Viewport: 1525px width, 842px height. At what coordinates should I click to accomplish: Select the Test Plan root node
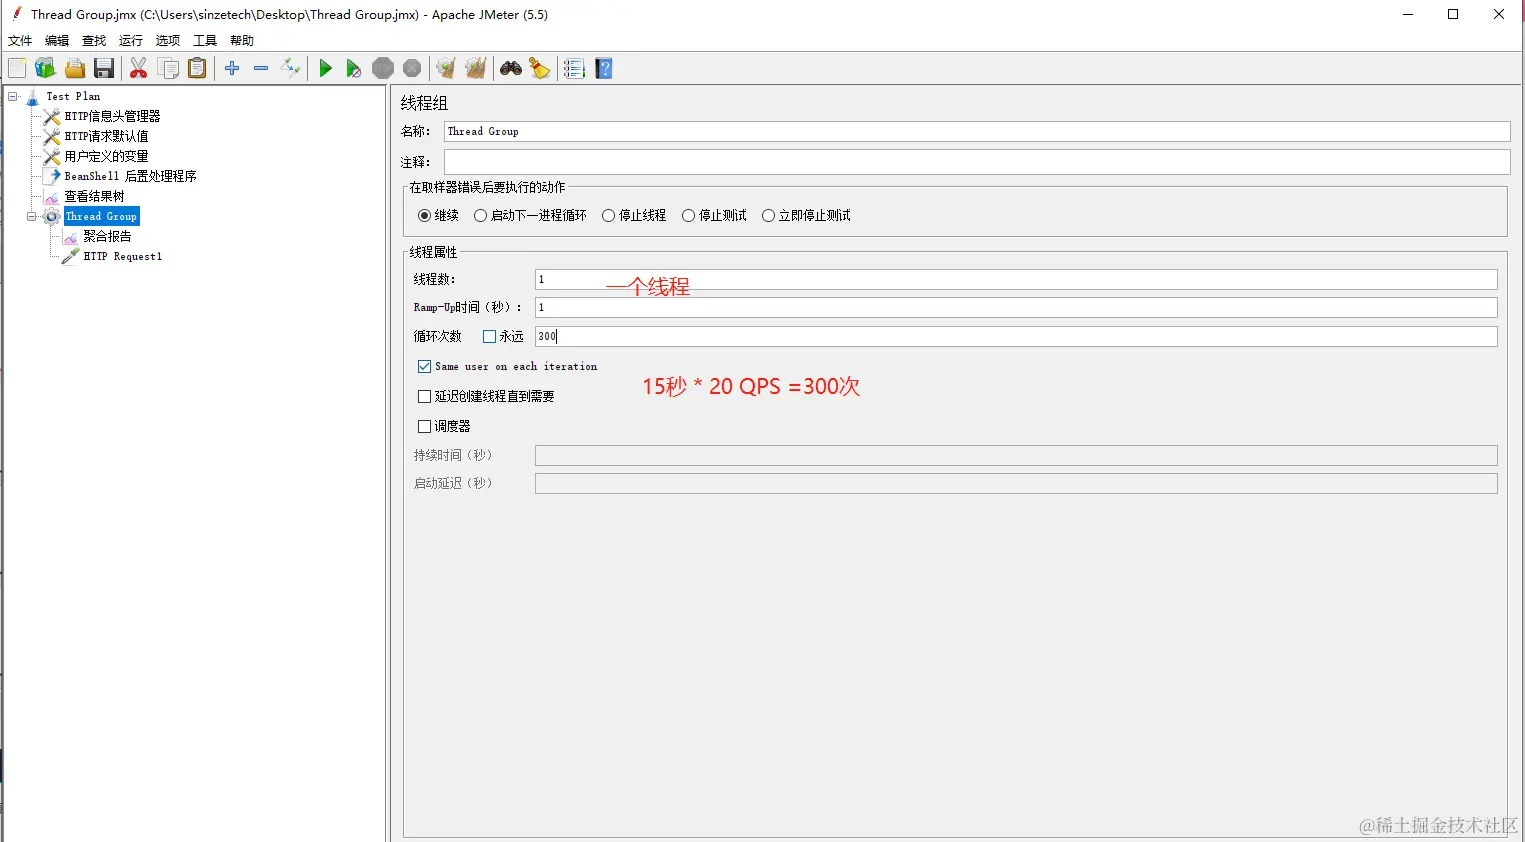coord(73,97)
